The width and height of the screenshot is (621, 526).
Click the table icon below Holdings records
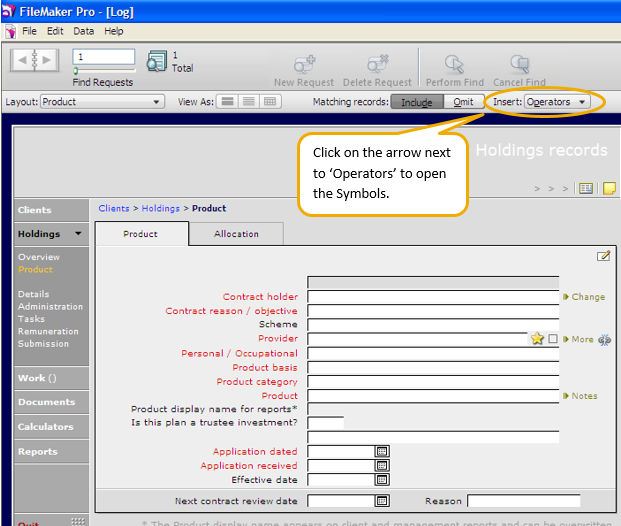586,188
